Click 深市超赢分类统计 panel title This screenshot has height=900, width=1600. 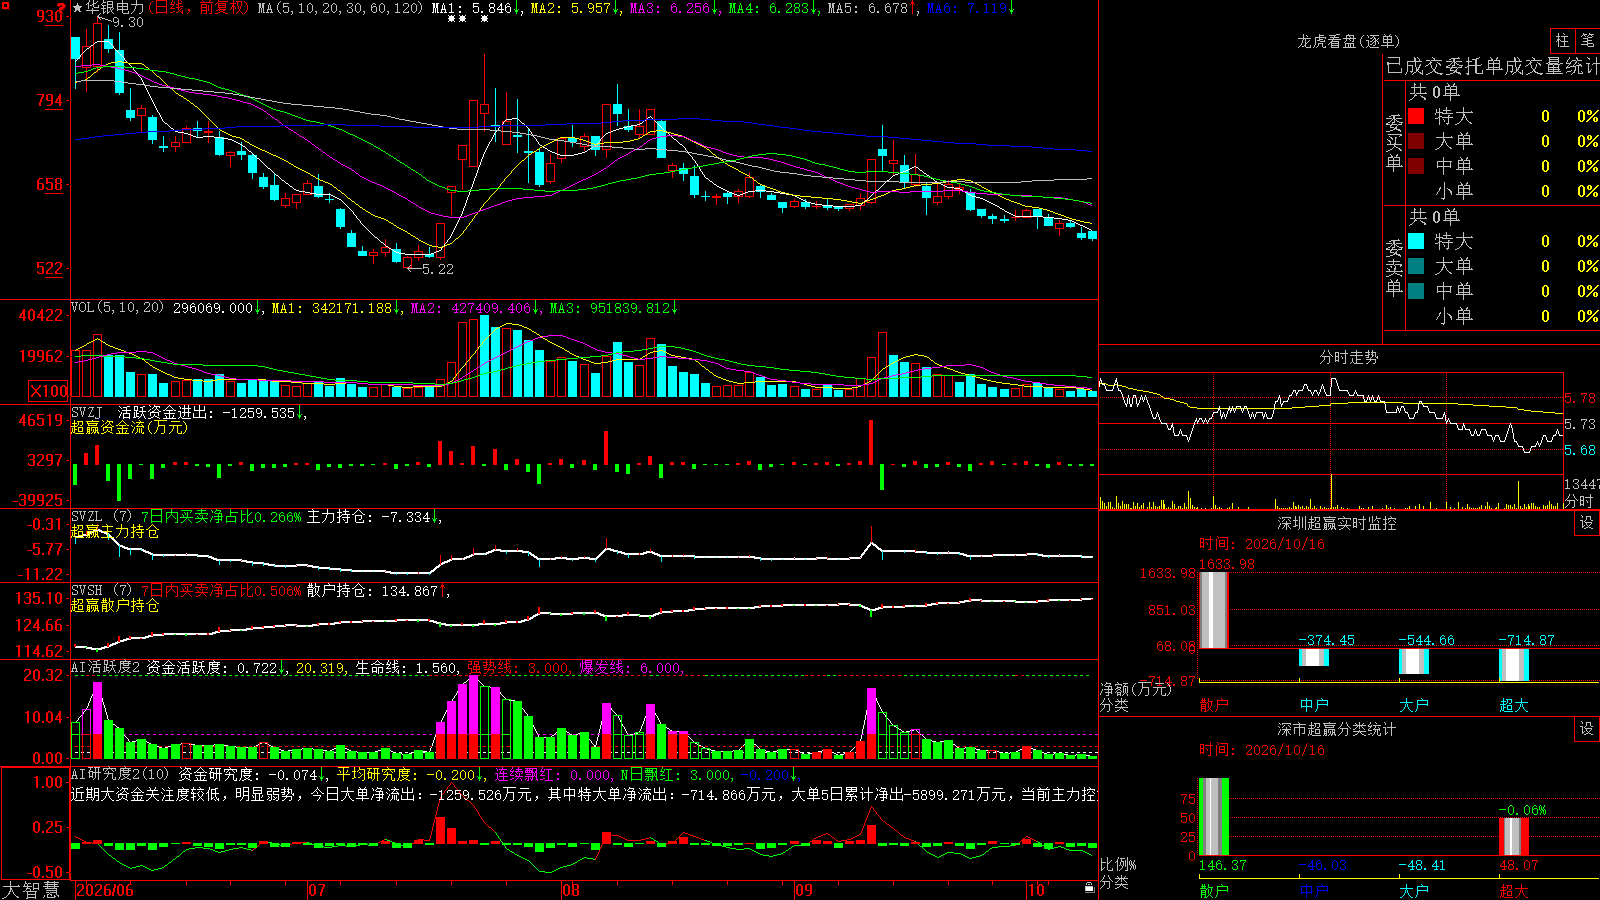click(1336, 729)
